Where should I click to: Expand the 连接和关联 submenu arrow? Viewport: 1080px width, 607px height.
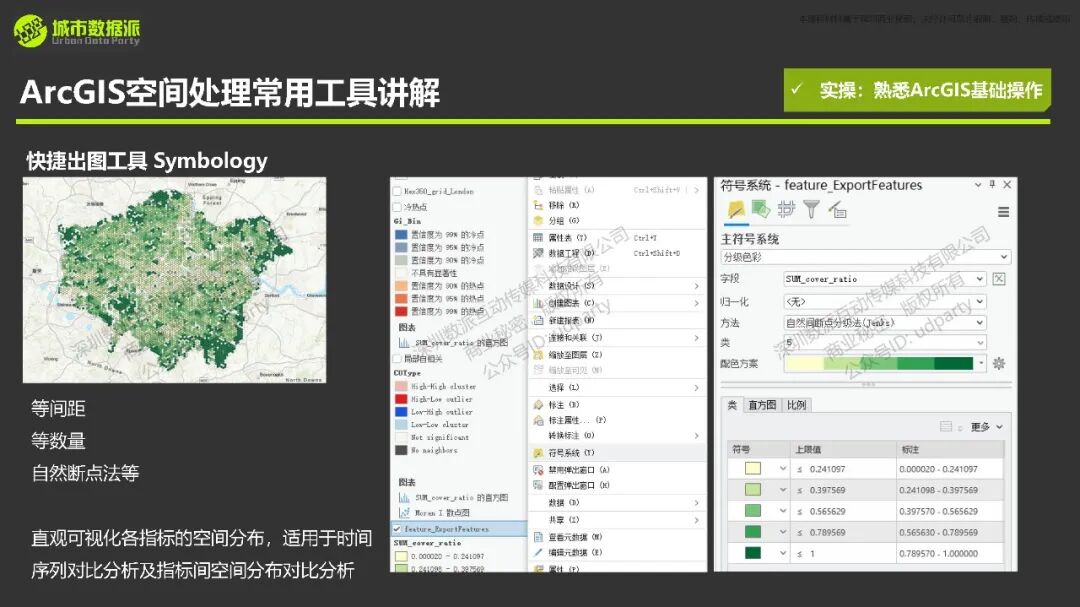pos(696,338)
